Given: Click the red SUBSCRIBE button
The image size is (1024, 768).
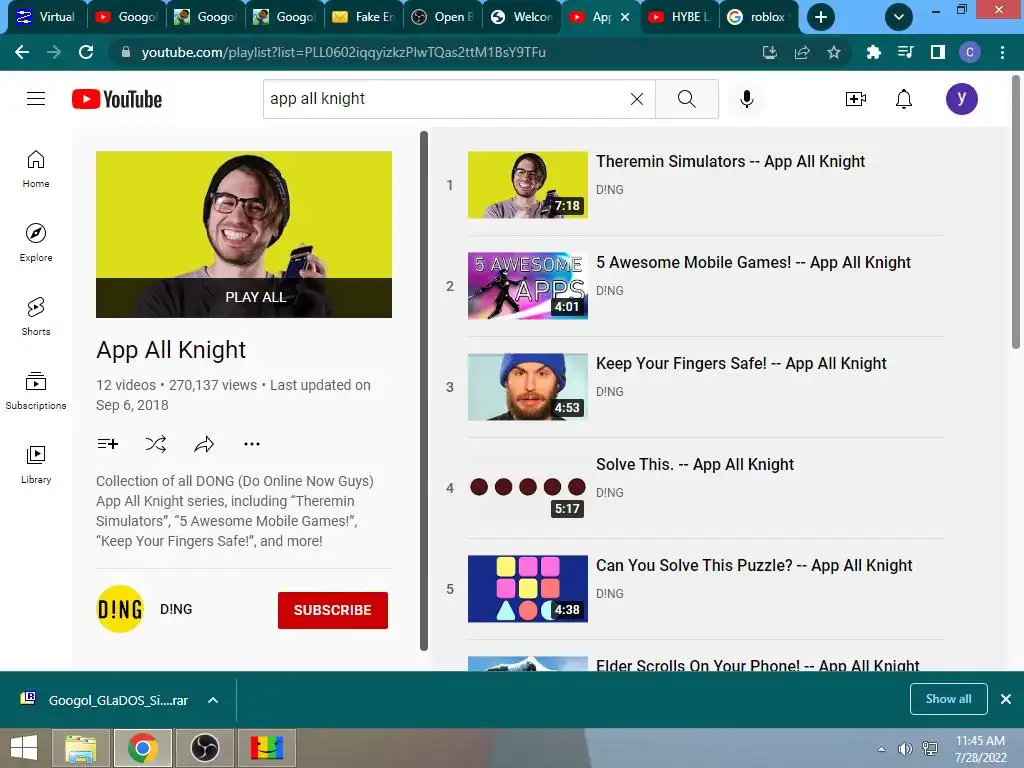Looking at the screenshot, I should 332,610.
